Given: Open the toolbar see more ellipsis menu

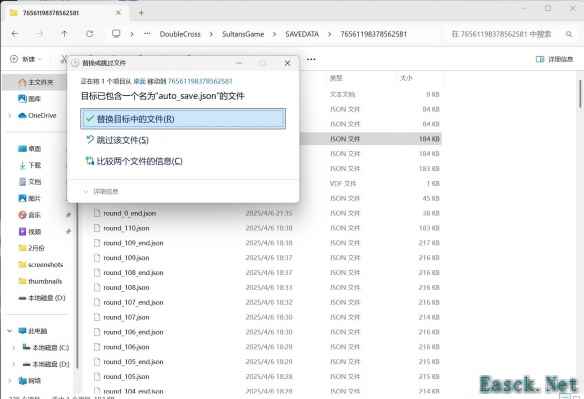Looking at the screenshot, I should coord(311,59).
